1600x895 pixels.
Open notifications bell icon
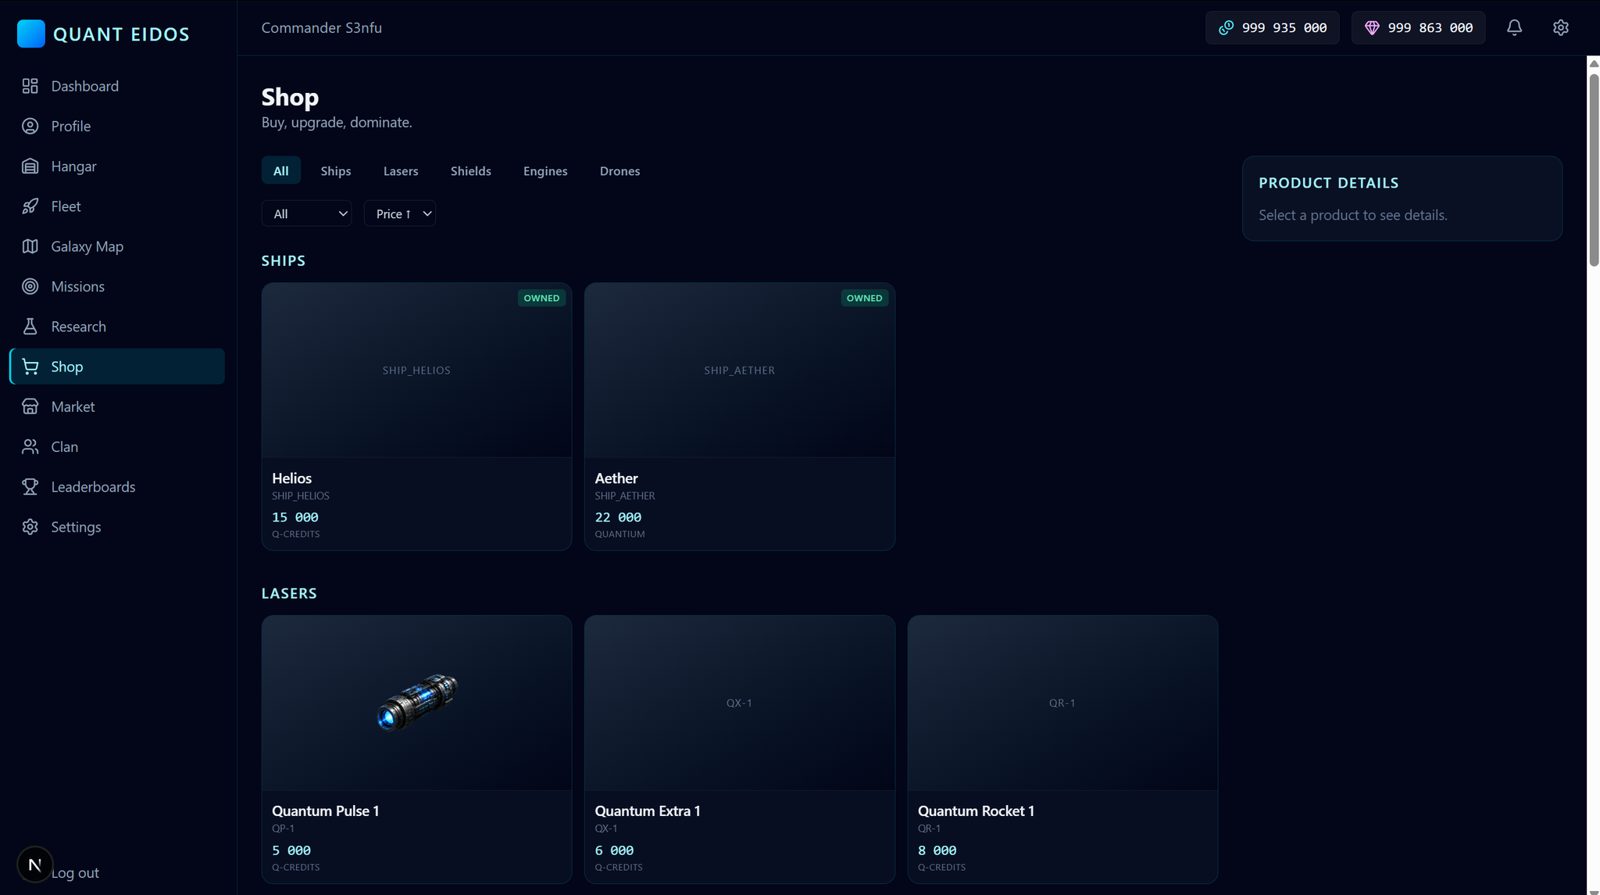click(1514, 28)
